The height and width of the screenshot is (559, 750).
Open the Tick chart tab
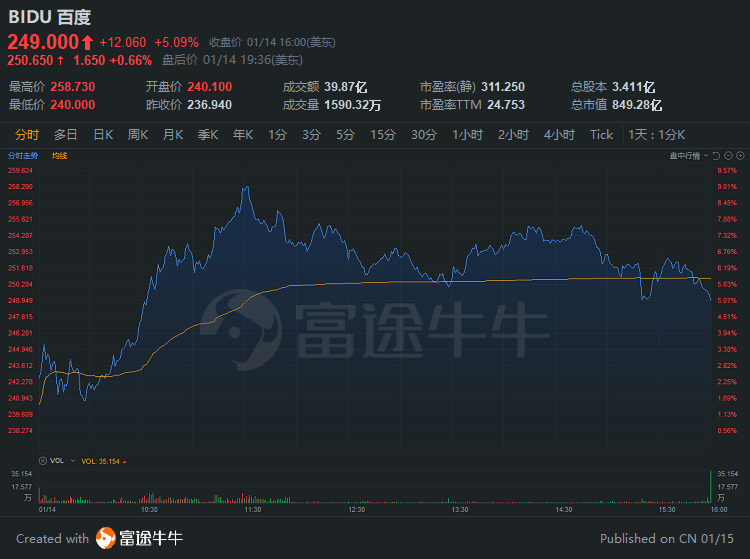(x=601, y=135)
